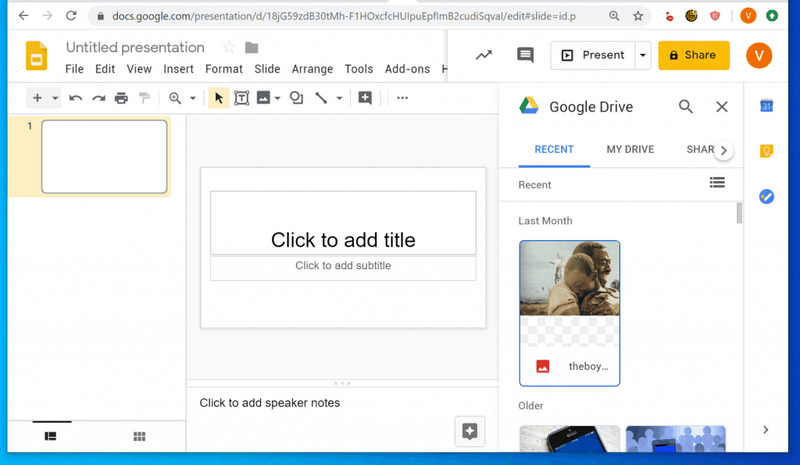This screenshot has height=465, width=800.
Task: Open the comment history icon
Action: [526, 55]
